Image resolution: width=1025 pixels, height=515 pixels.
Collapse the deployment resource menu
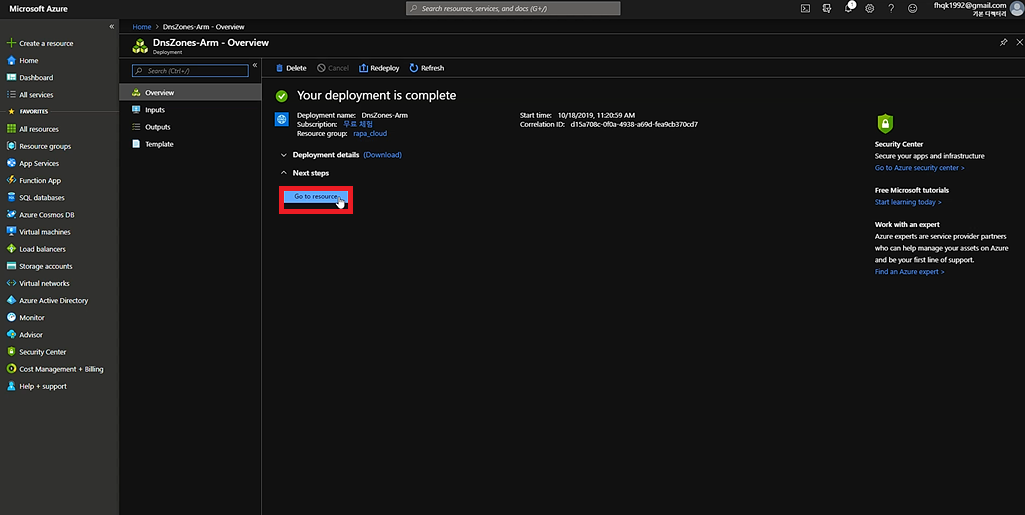pyautogui.click(x=255, y=65)
